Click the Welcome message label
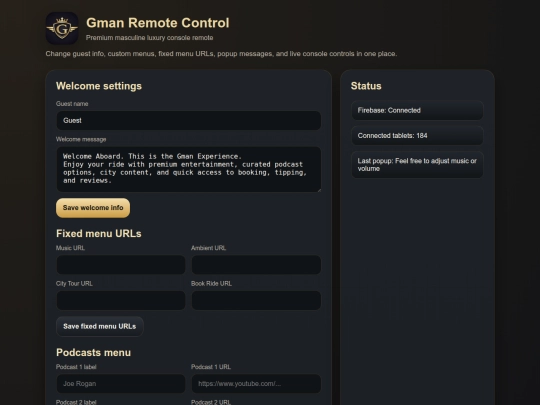 [x=81, y=139]
